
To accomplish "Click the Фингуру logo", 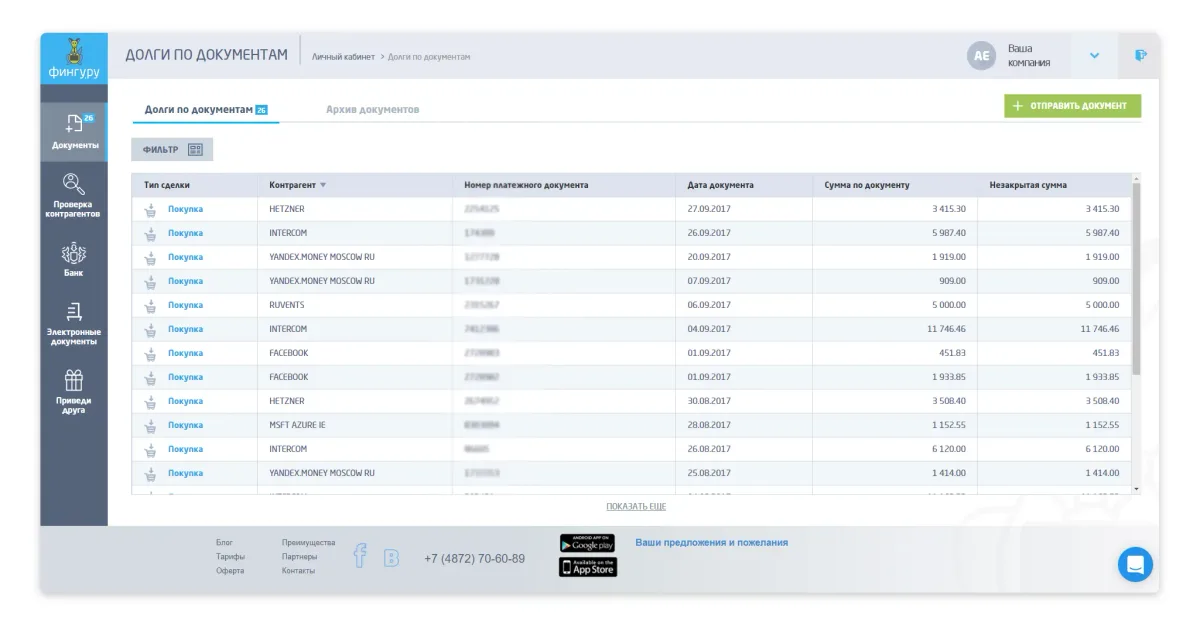I will click(74, 57).
